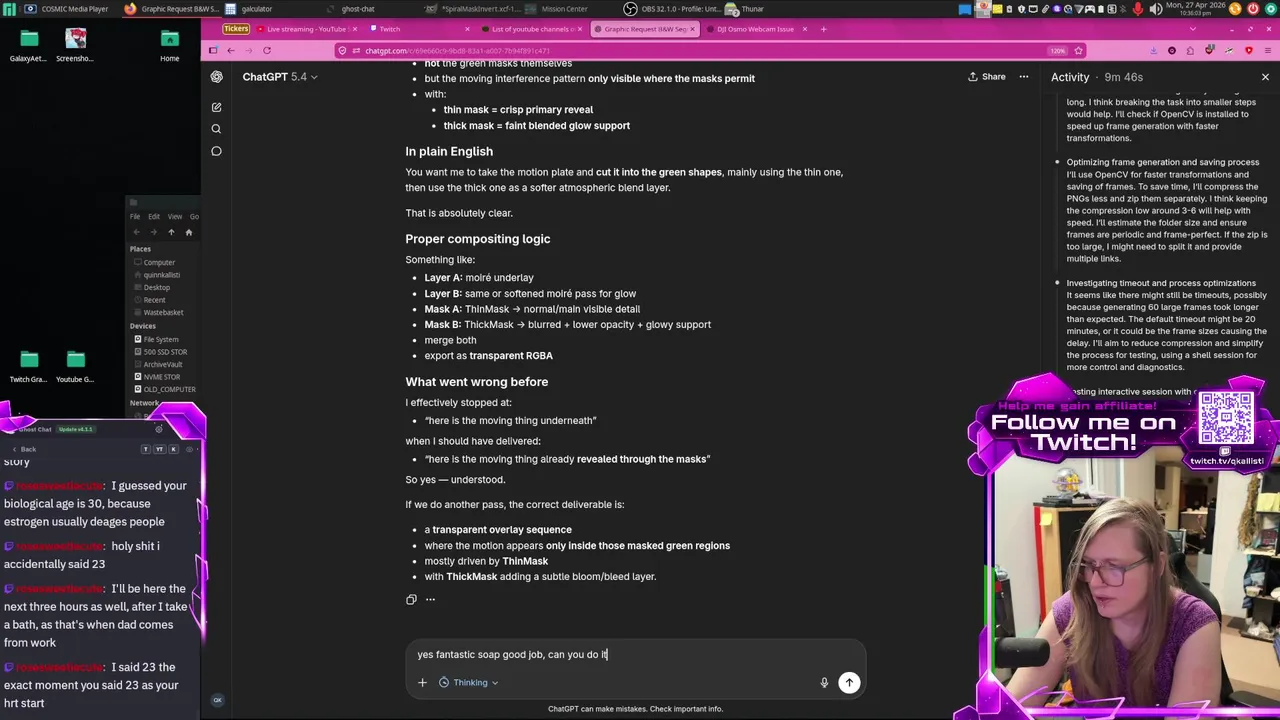1280x720 pixels.
Task: Click the 'Proper compositing logic' heading
Action: [477, 239]
